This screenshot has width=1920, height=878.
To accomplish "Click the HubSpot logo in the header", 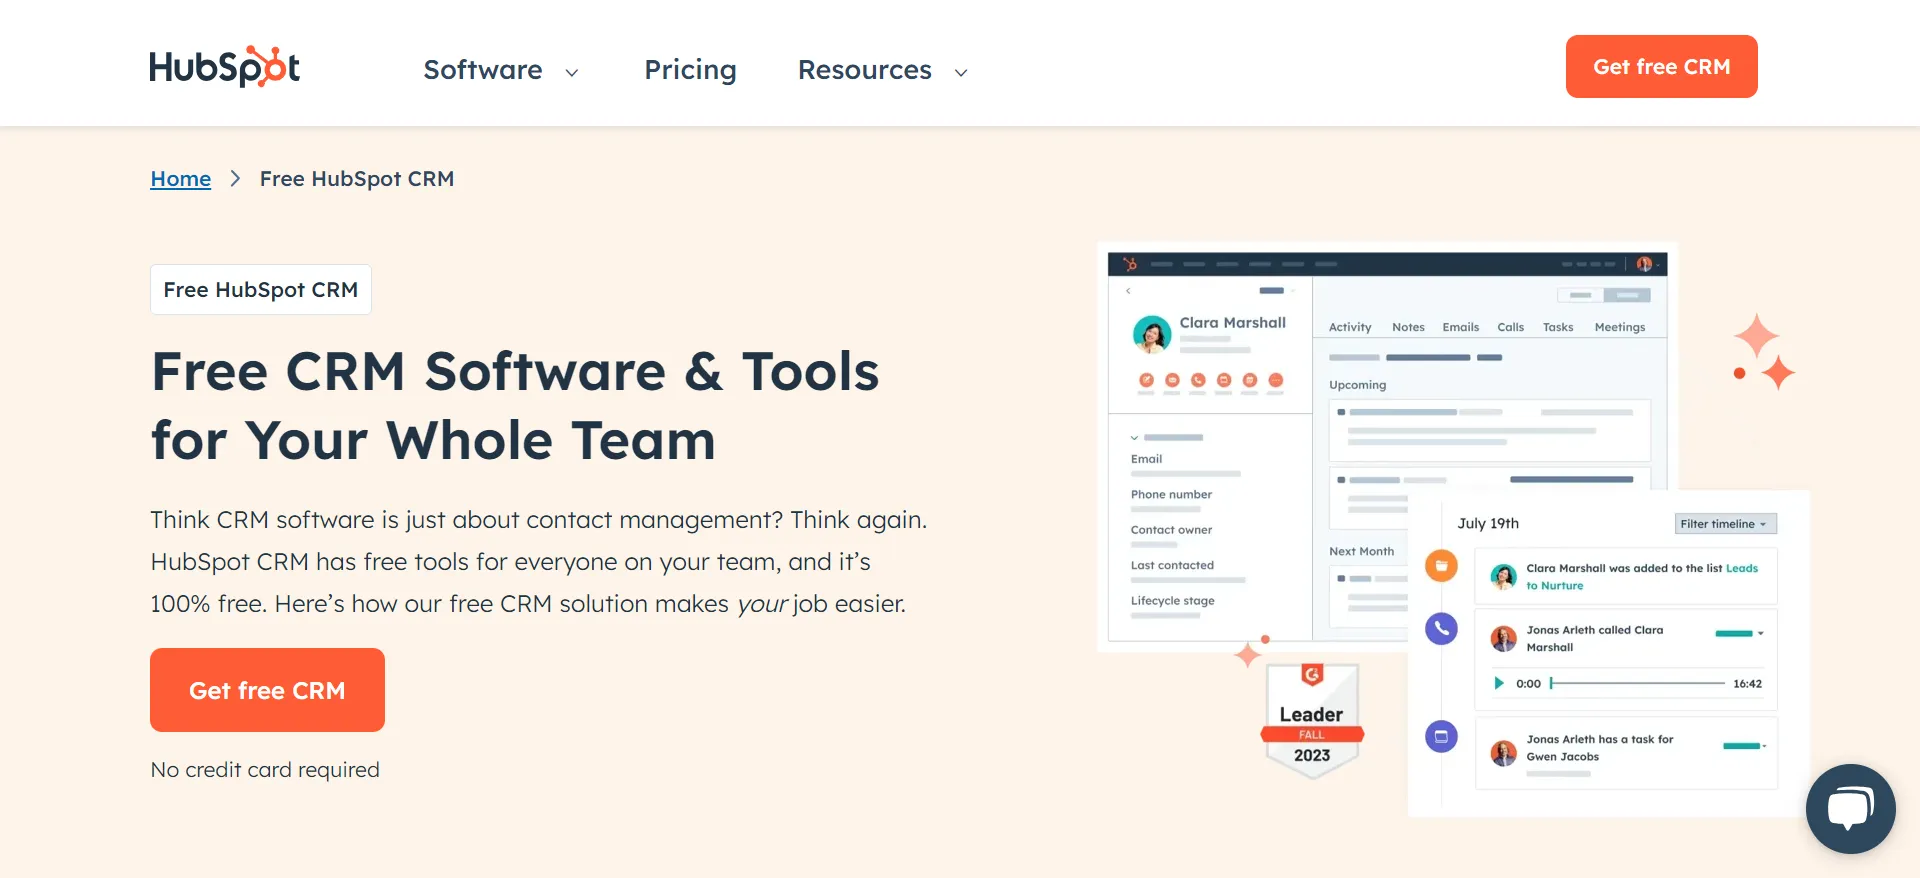I will (x=224, y=67).
